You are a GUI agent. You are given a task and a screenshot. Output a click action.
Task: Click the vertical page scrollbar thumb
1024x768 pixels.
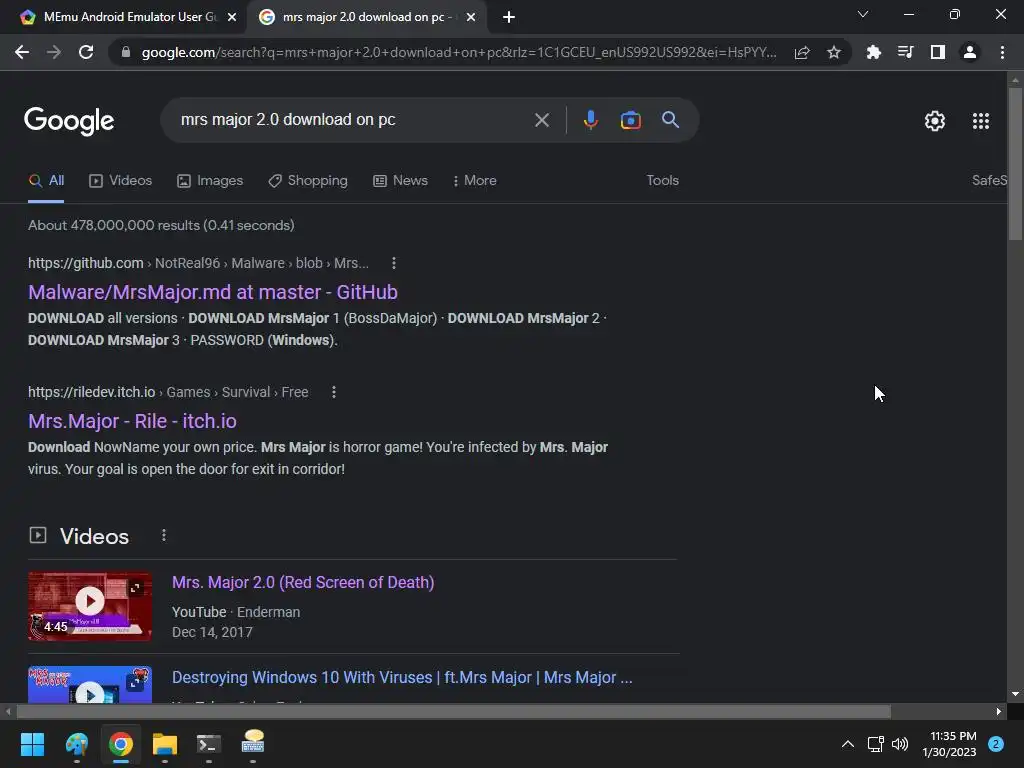tap(1015, 163)
